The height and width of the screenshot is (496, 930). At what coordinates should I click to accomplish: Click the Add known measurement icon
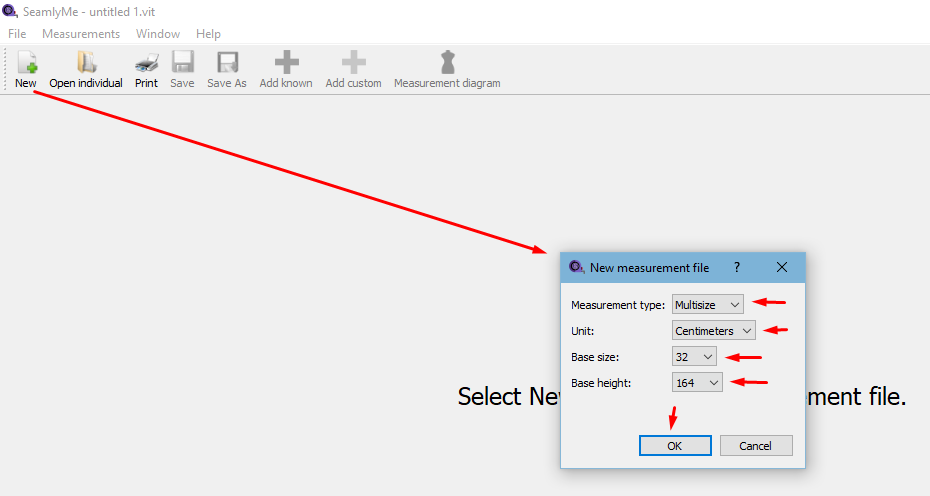(x=286, y=64)
